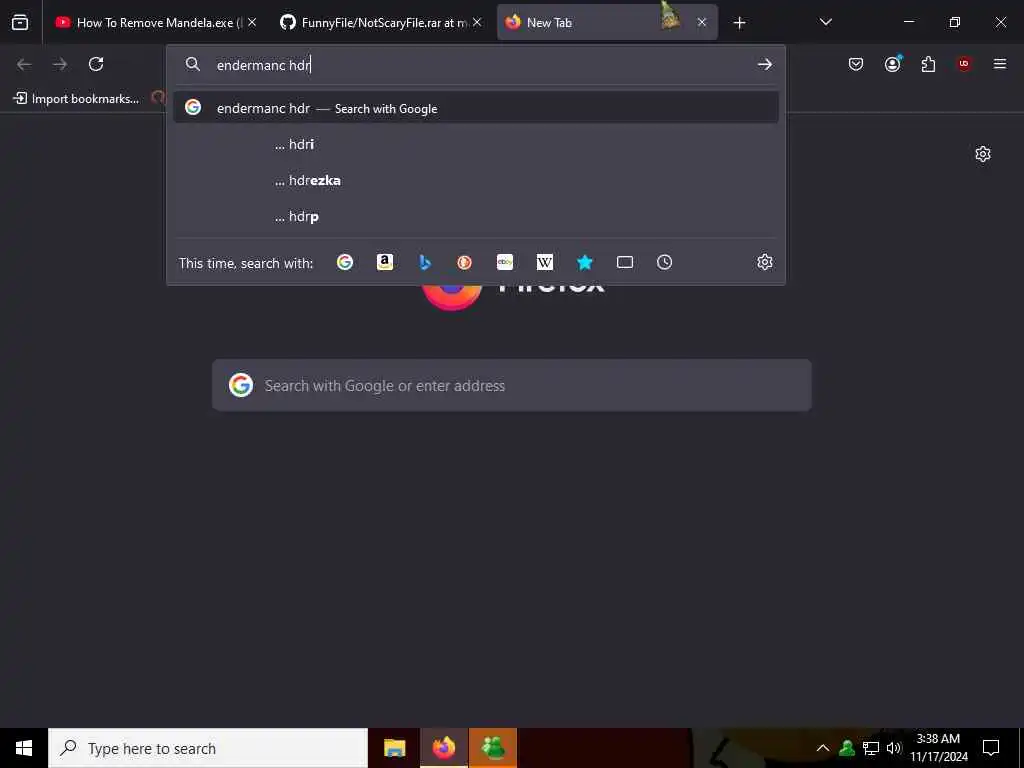Image resolution: width=1024 pixels, height=768 pixels.
Task: Open network status tray icon
Action: coord(871,748)
